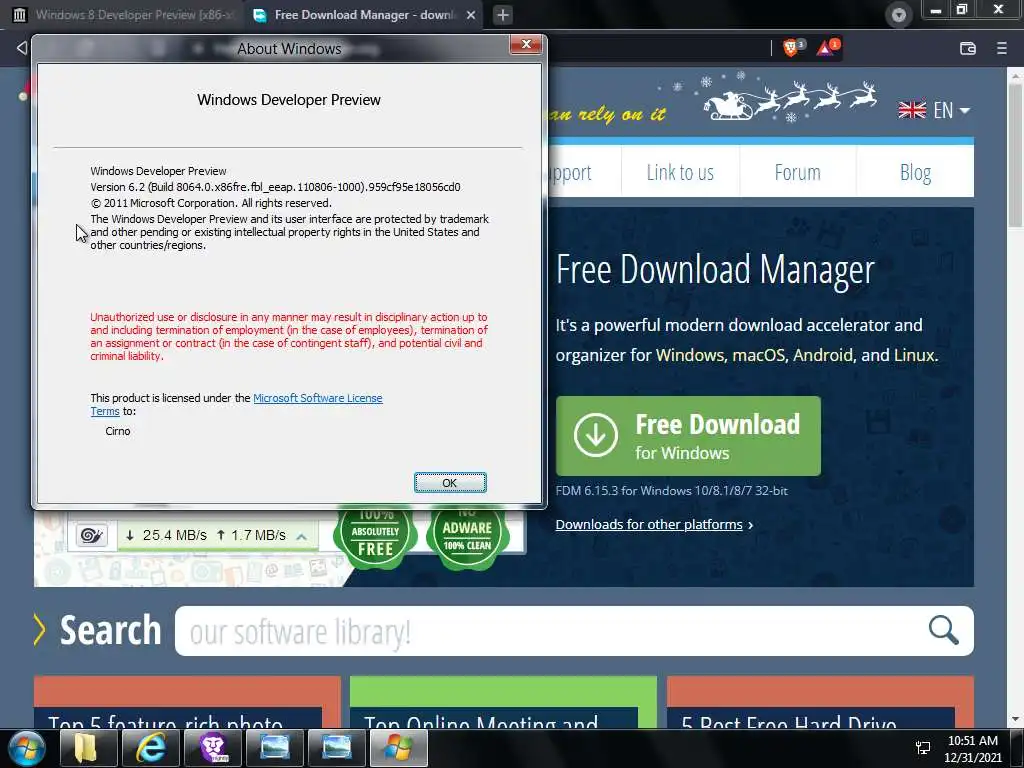Click the '© 2011 Microsoft Corporation' line

tap(211, 203)
